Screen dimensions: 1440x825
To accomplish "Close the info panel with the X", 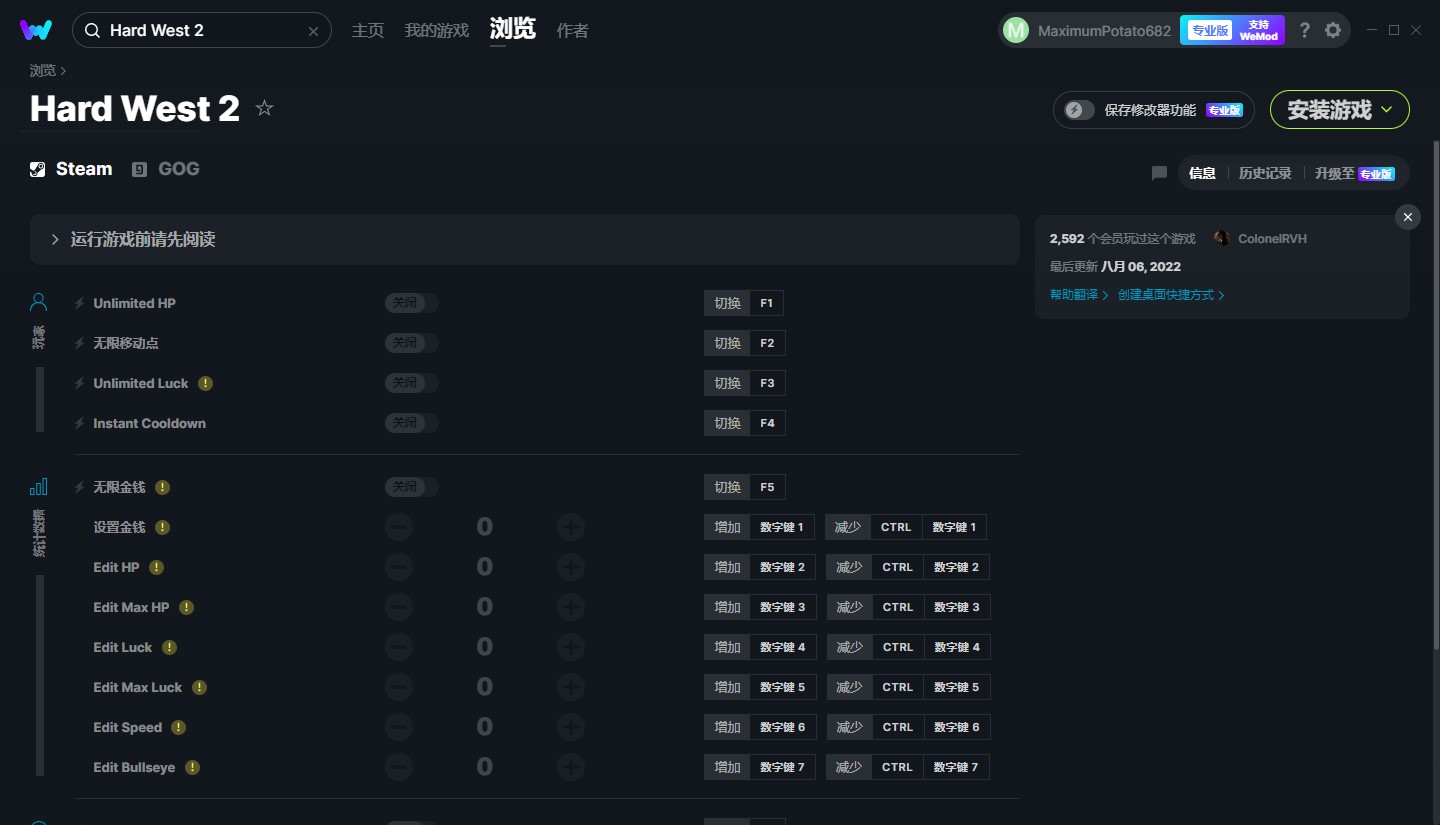I will point(1408,217).
